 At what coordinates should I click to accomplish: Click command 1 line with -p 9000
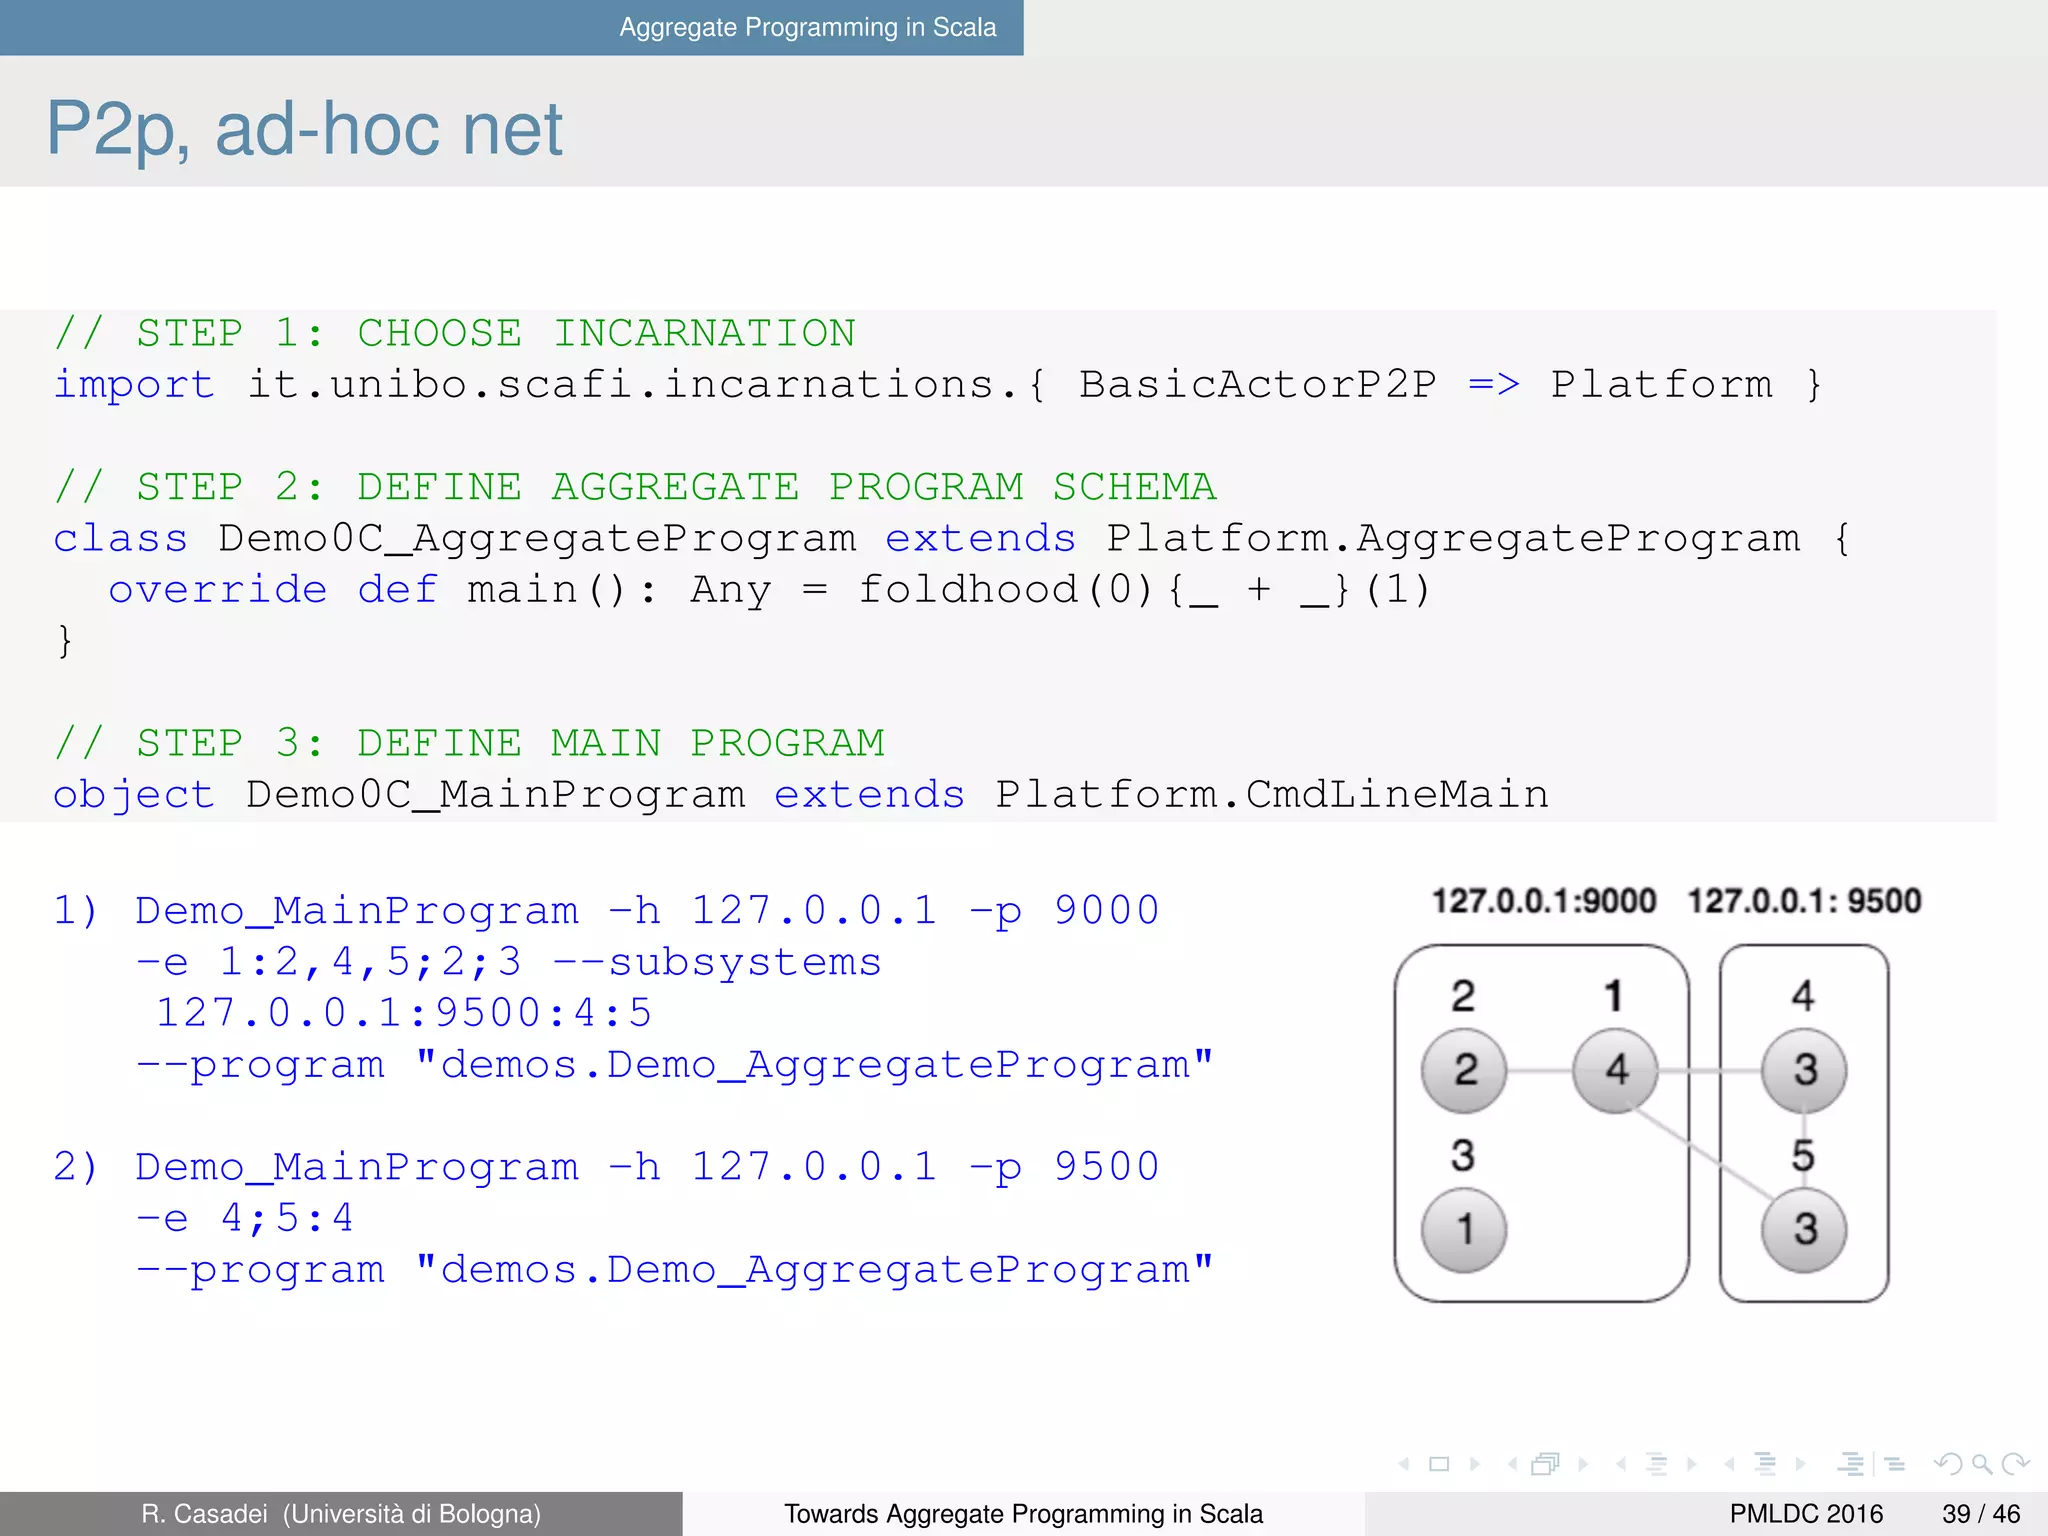click(x=606, y=910)
